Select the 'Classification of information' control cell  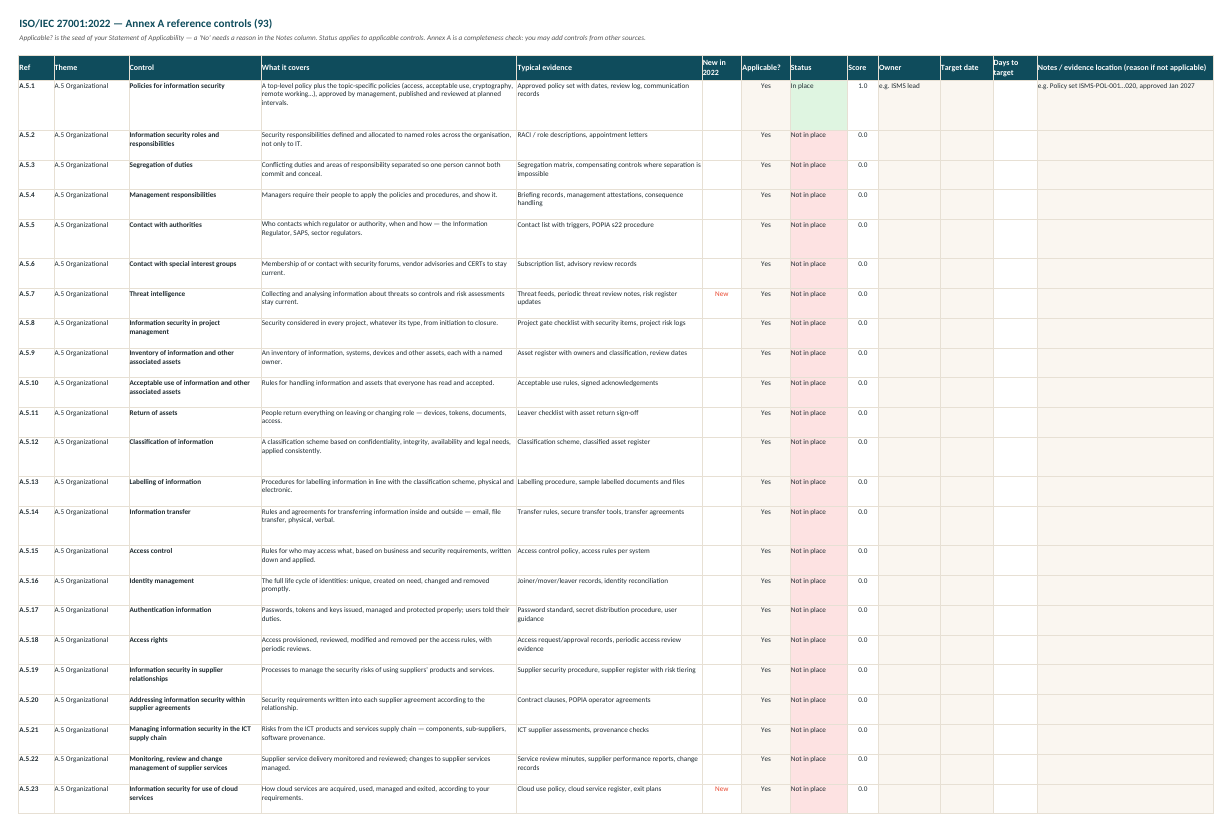pos(194,456)
